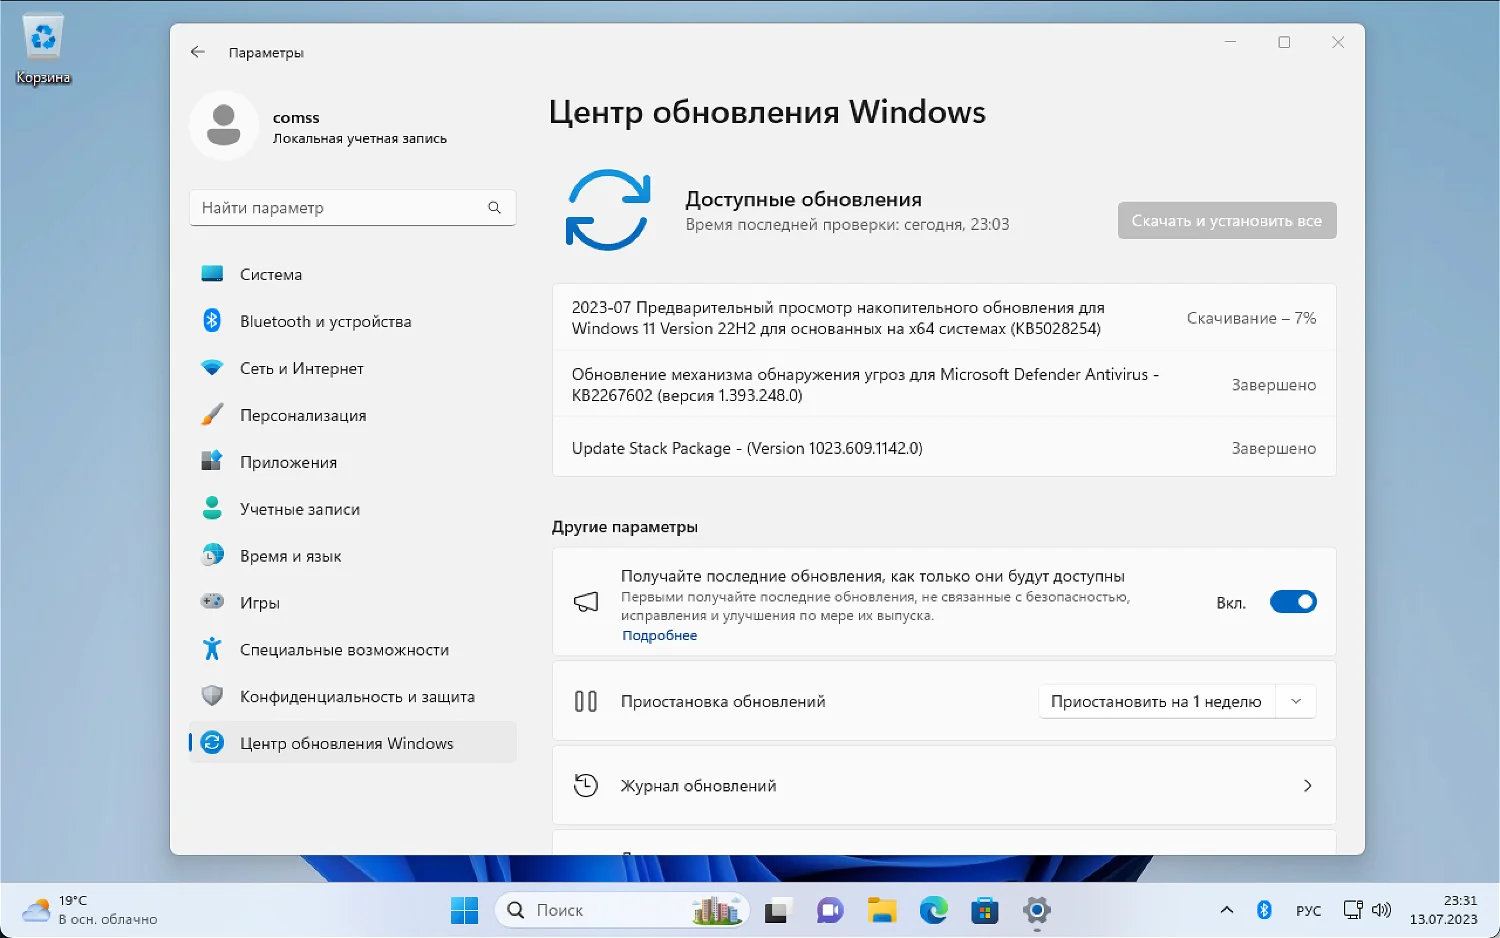The height and width of the screenshot is (938, 1500).
Task: Click the Defender KB2267602 update row
Action: pos(944,384)
